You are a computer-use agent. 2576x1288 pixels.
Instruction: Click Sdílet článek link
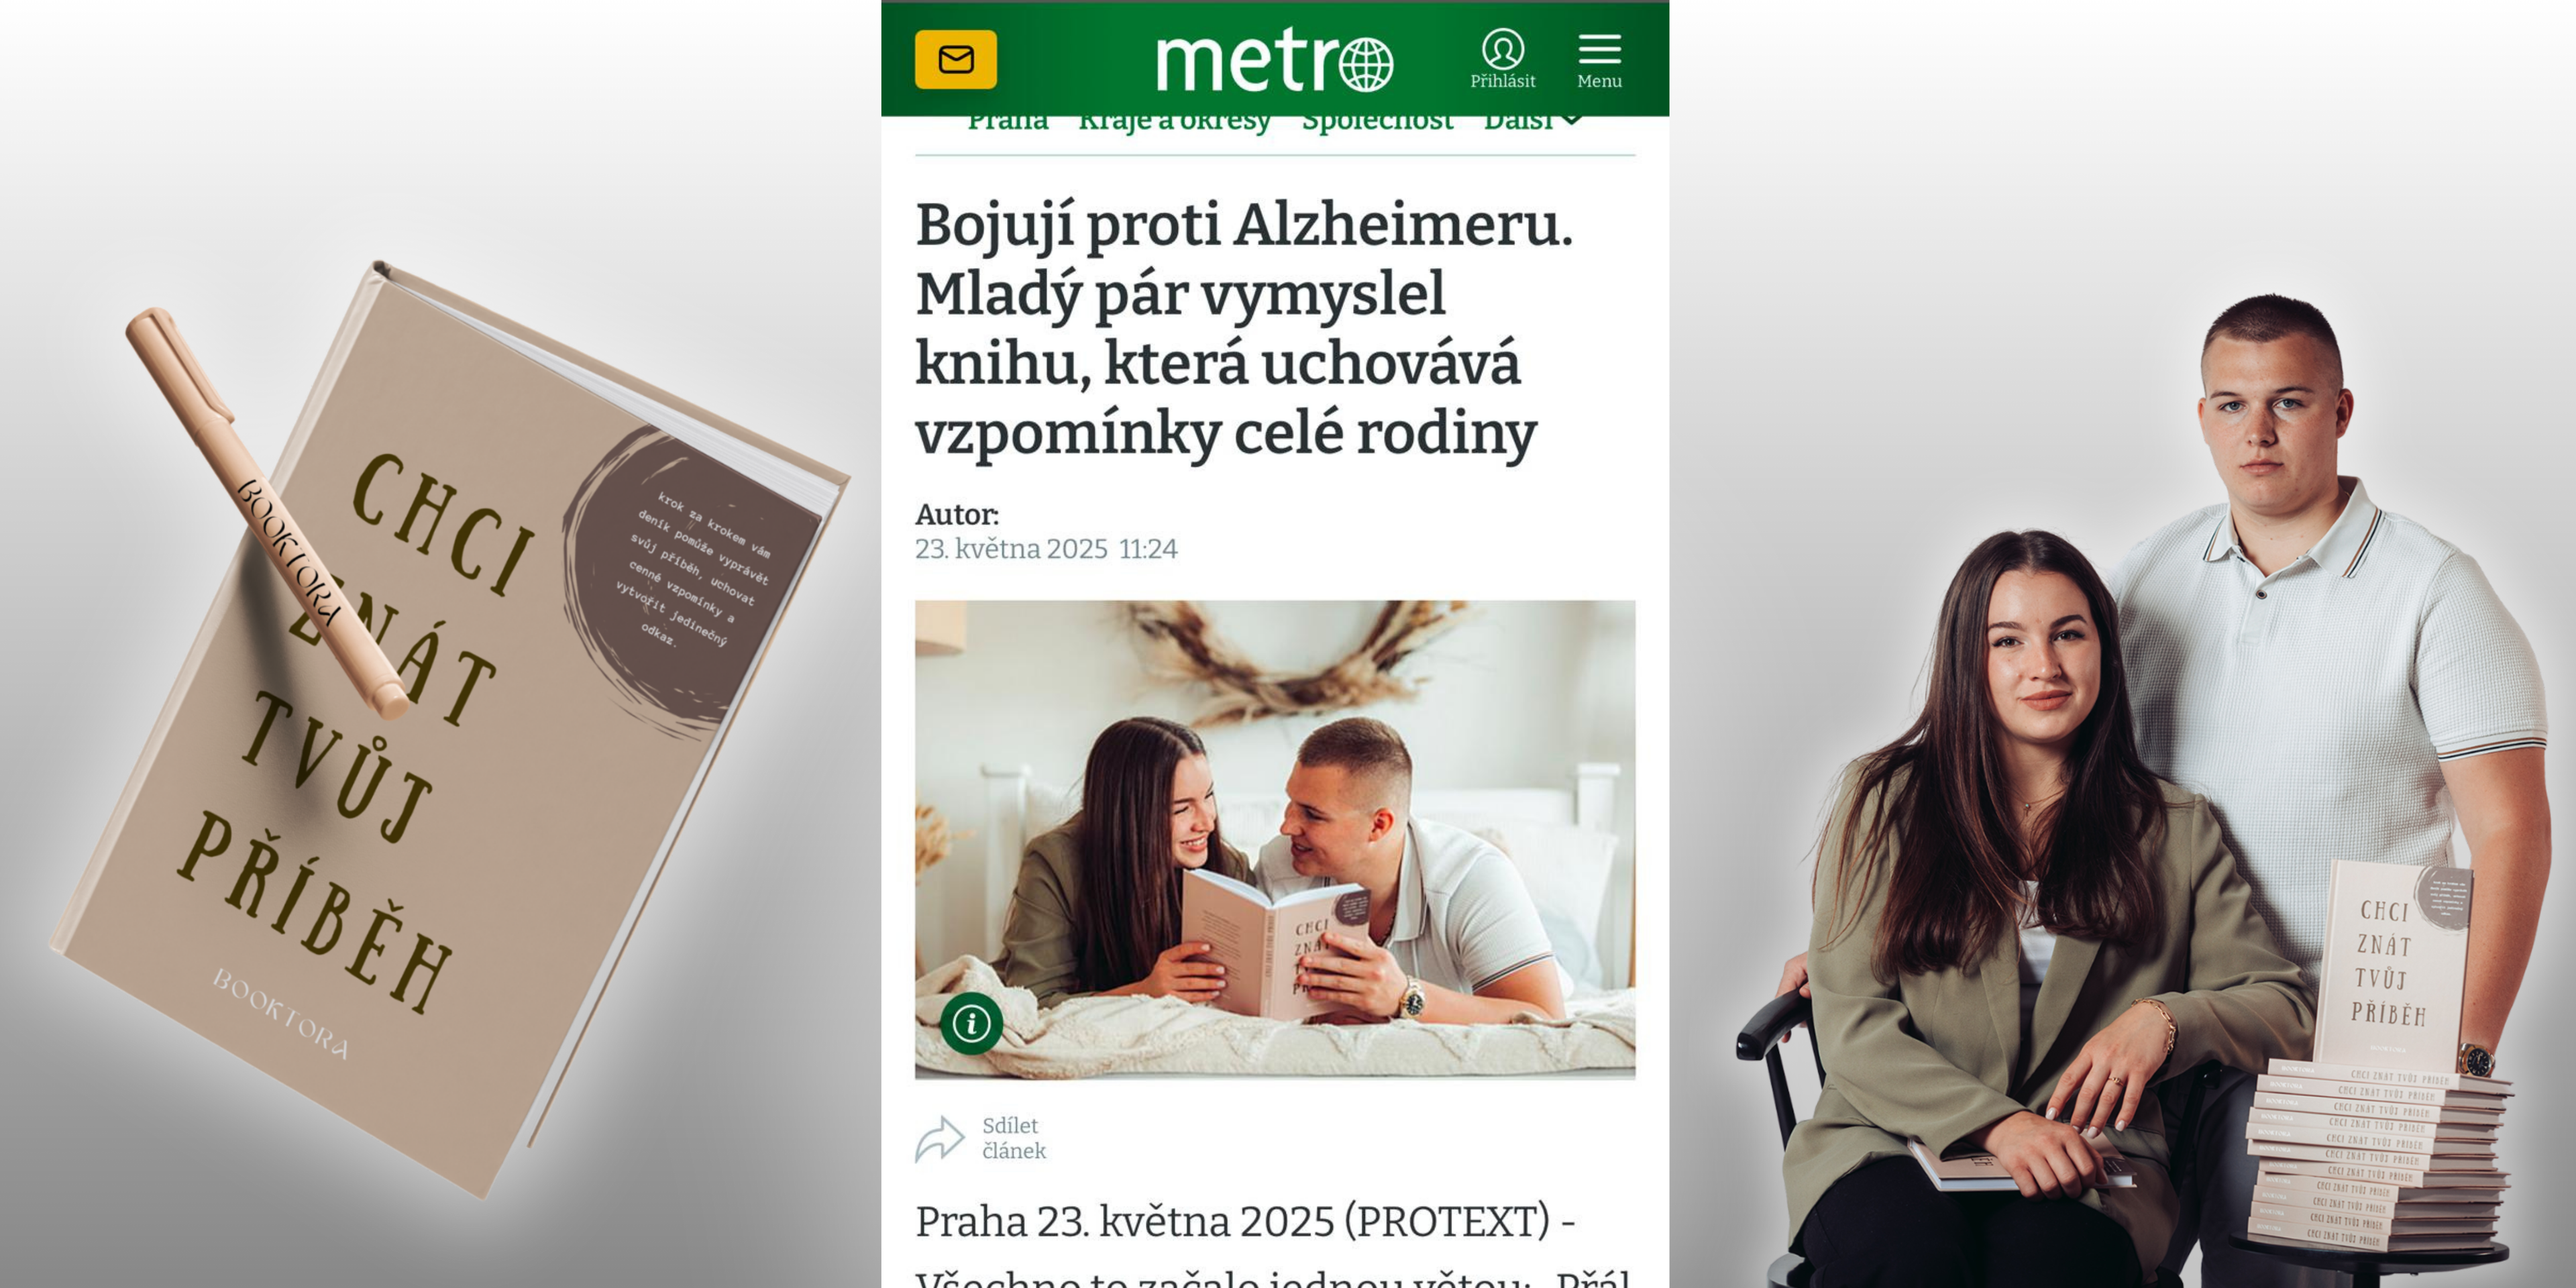coord(1013,1138)
